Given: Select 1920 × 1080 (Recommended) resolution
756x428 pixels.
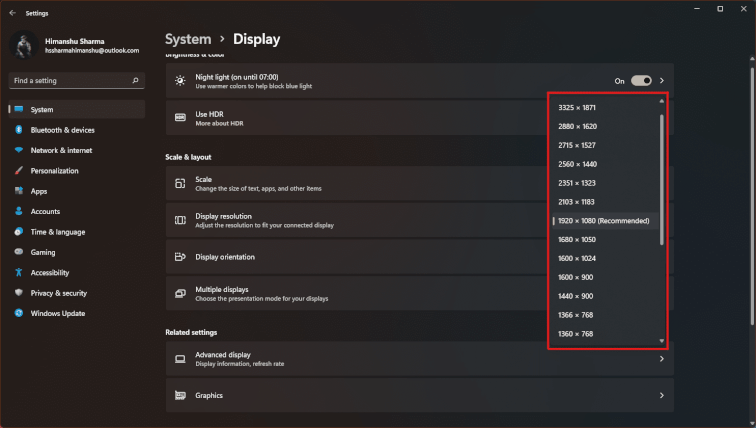Looking at the screenshot, I should [605, 221].
